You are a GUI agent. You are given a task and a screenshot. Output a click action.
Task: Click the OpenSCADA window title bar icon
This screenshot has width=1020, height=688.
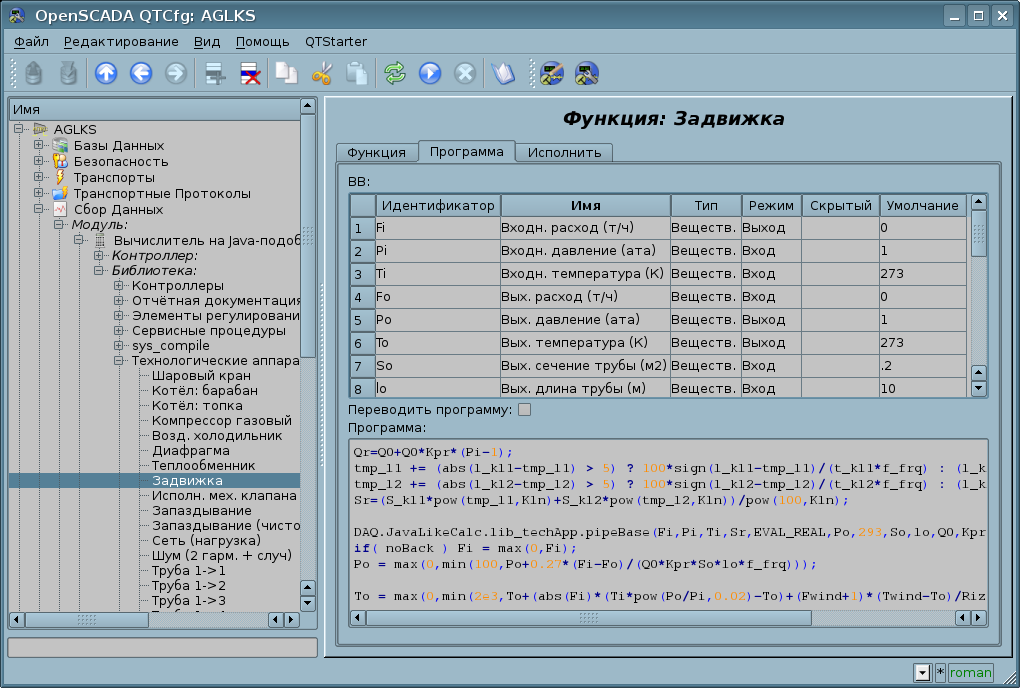click(x=17, y=16)
